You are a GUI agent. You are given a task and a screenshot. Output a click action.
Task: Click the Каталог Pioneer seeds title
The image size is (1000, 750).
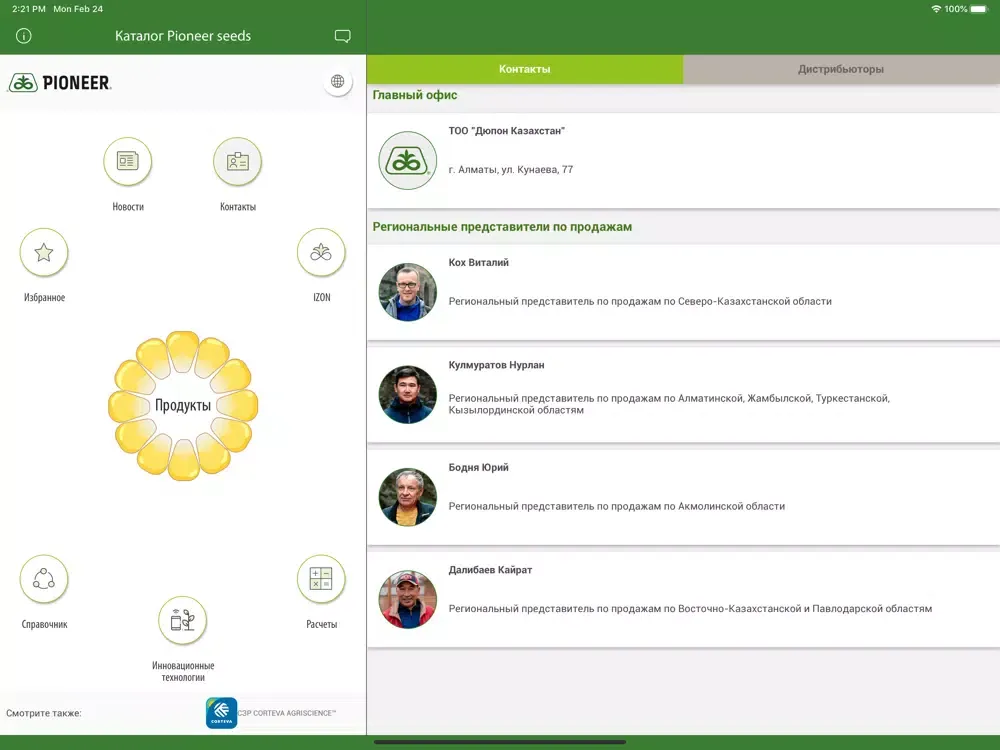pos(183,36)
